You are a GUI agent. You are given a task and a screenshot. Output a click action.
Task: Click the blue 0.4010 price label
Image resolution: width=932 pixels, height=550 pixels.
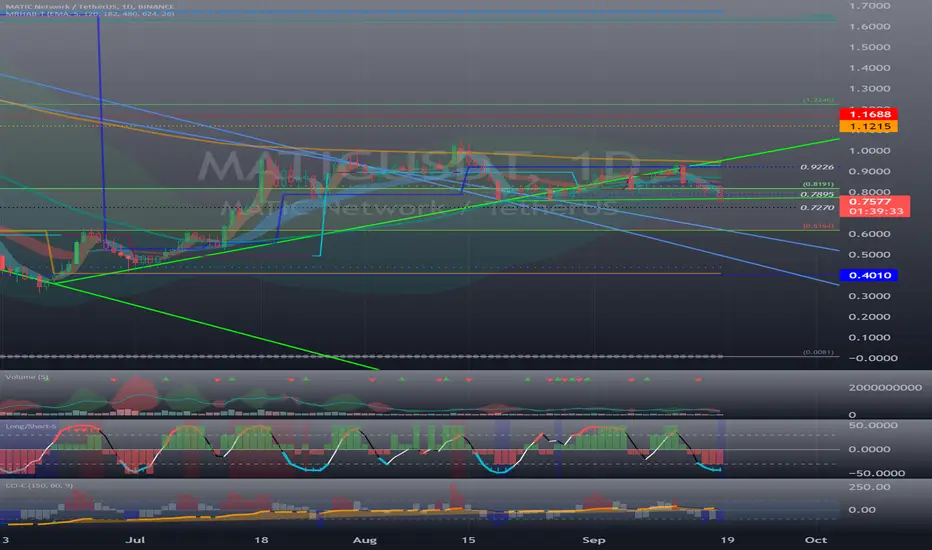(868, 275)
